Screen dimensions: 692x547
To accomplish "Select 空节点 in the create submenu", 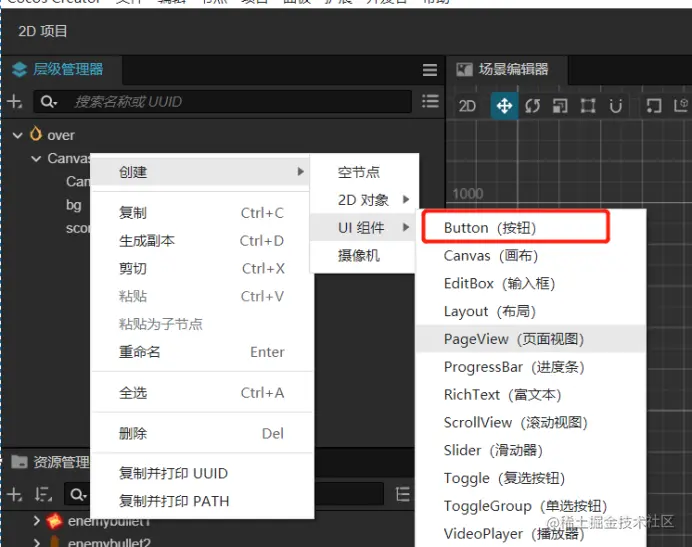I will 364,172.
